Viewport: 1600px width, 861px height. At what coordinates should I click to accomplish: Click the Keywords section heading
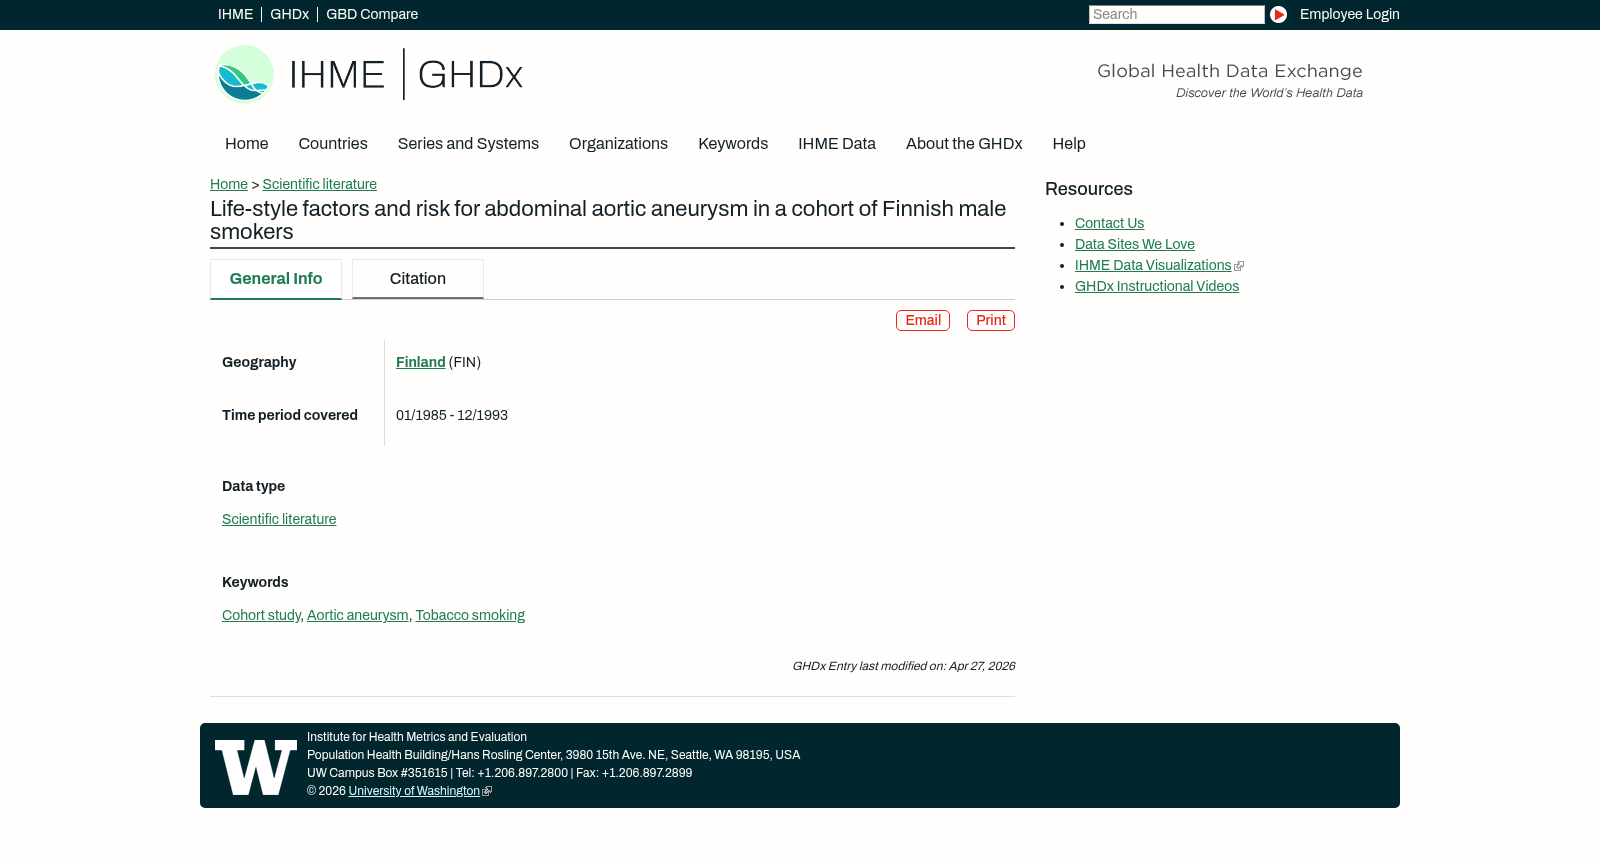[255, 582]
